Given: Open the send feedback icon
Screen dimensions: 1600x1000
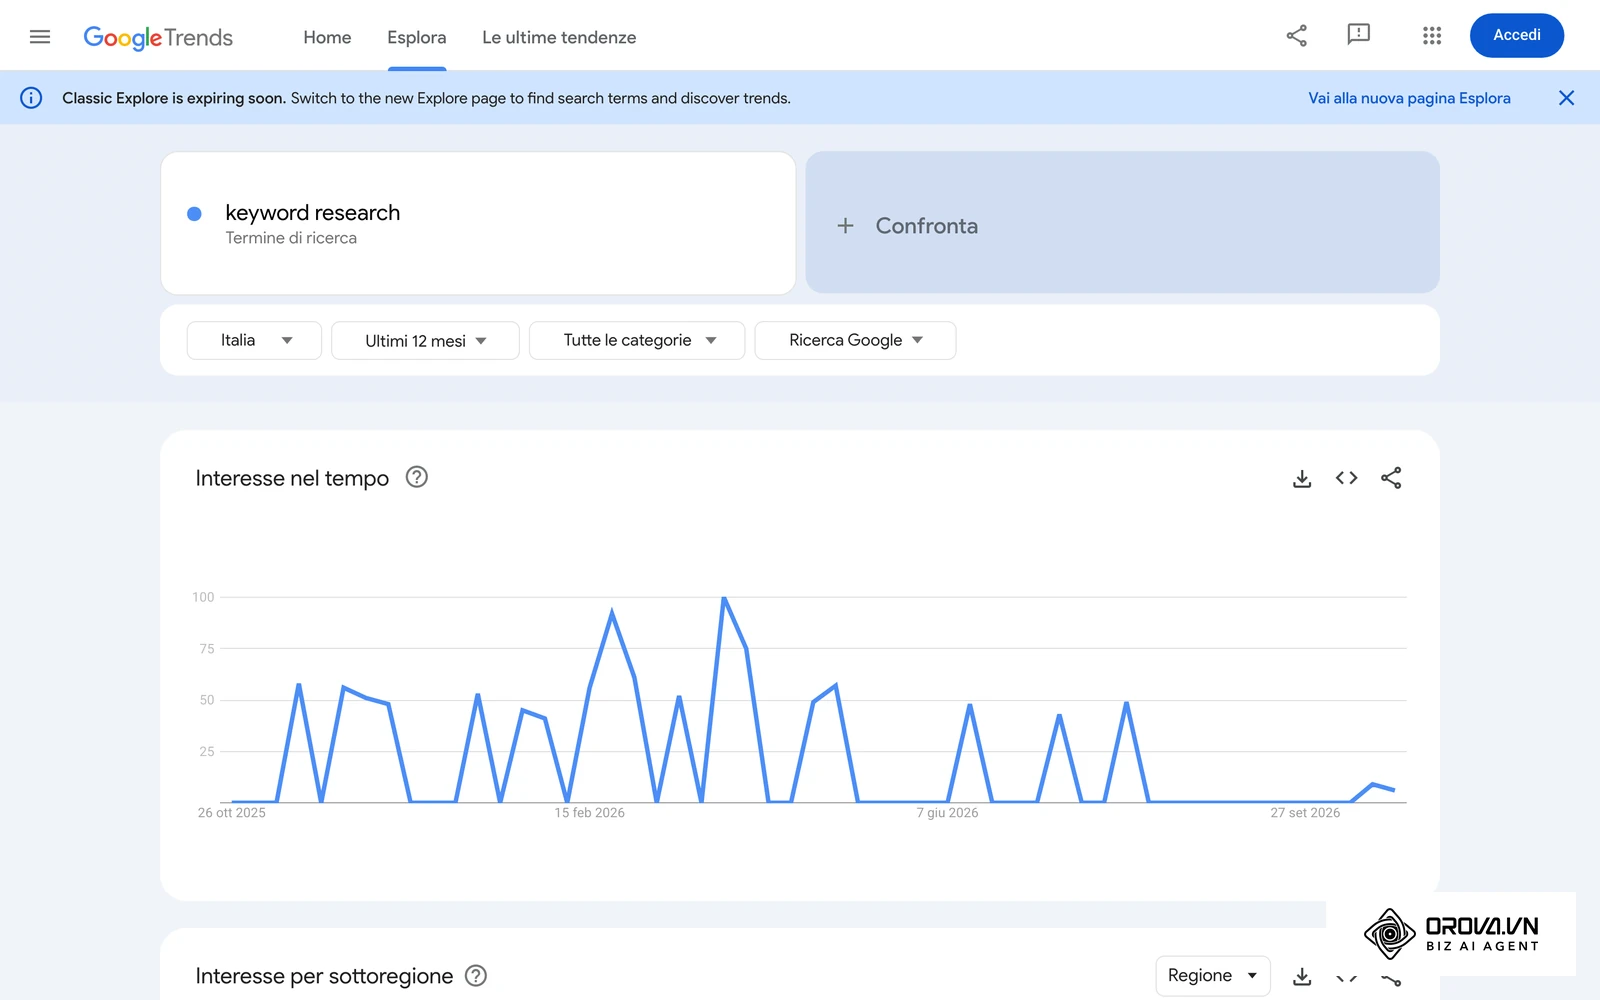Looking at the screenshot, I should click(x=1358, y=35).
